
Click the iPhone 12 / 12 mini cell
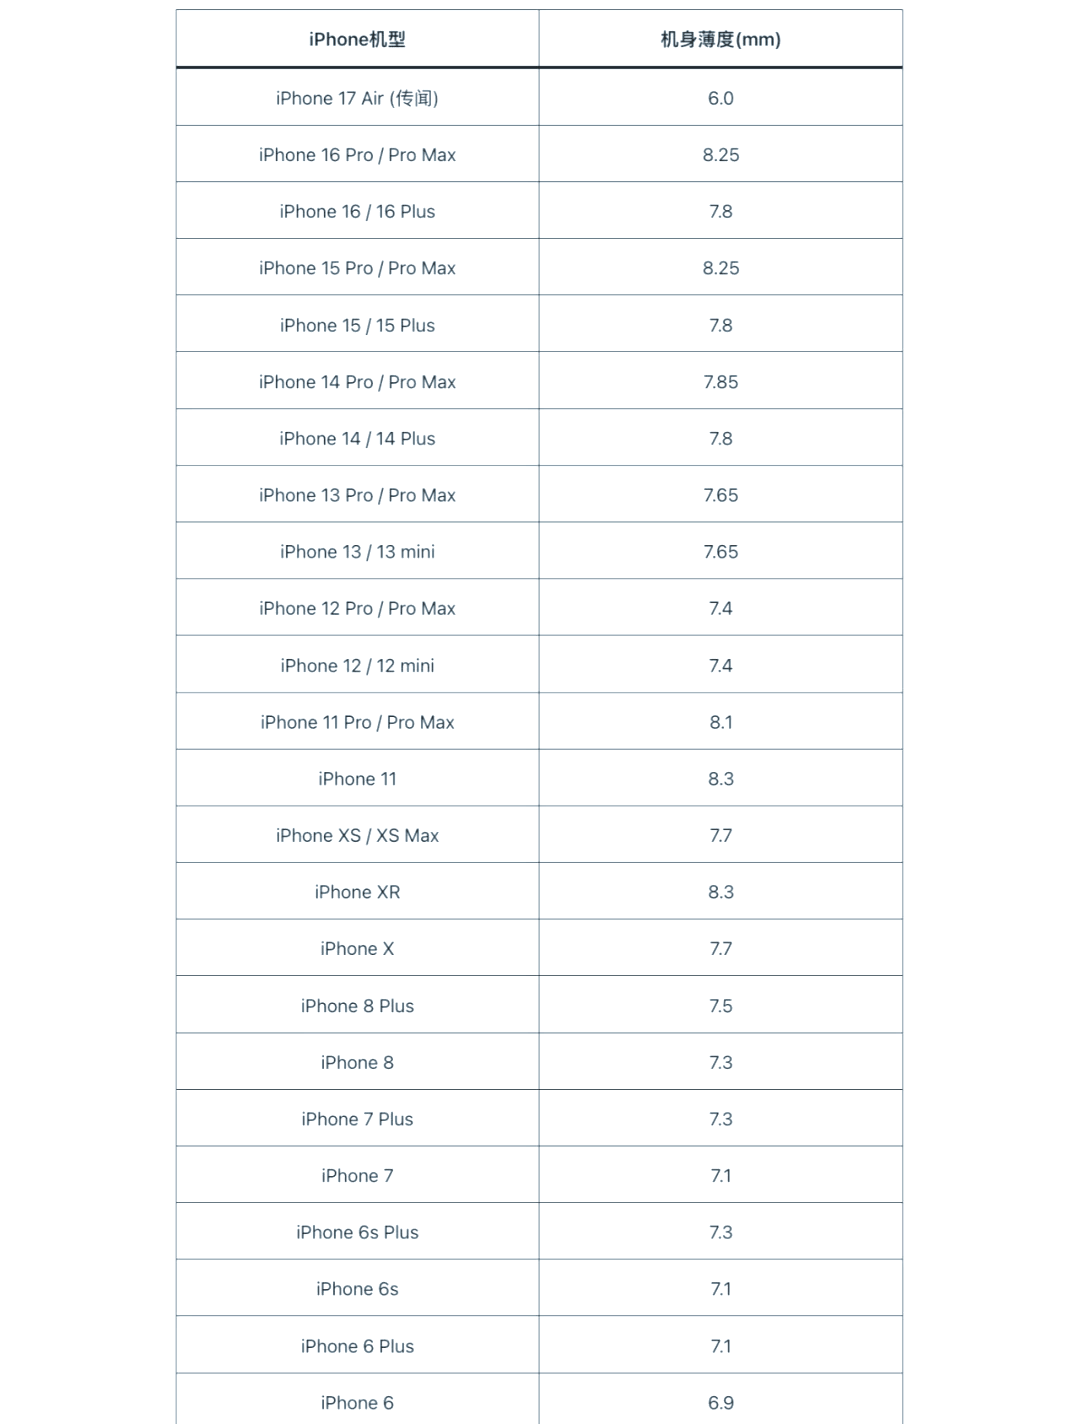pos(357,665)
